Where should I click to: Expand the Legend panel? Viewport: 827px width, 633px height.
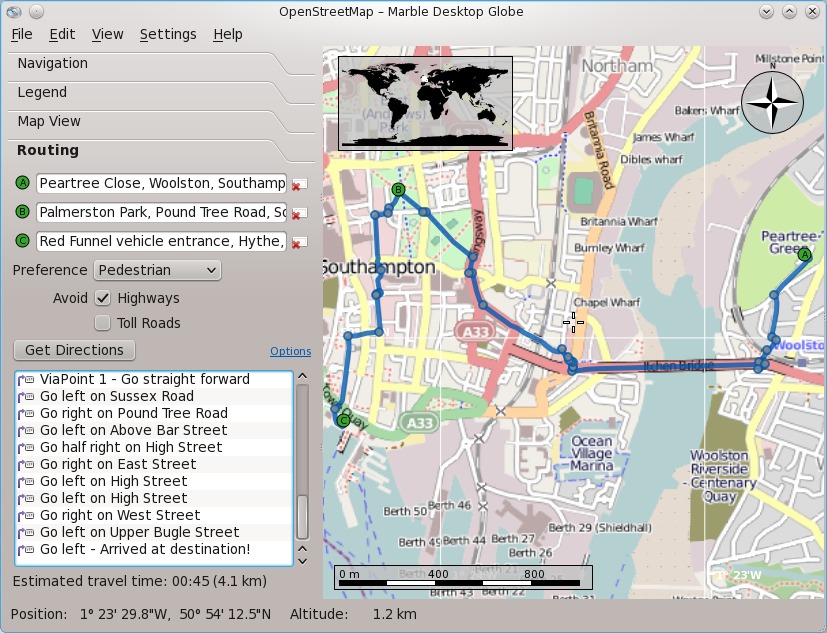pyautogui.click(x=42, y=92)
